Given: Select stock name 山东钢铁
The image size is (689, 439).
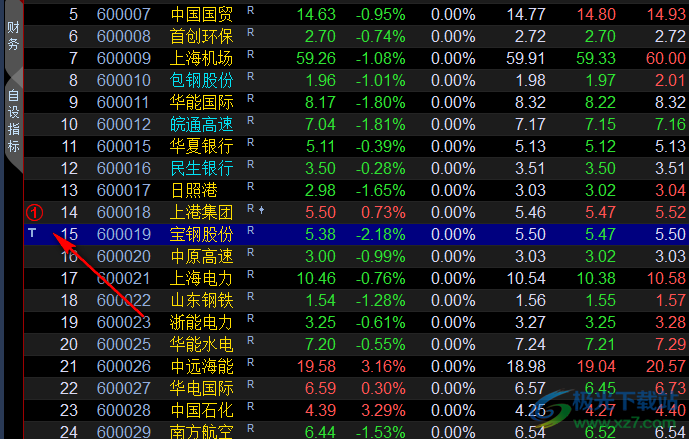Looking at the screenshot, I should click(202, 300).
